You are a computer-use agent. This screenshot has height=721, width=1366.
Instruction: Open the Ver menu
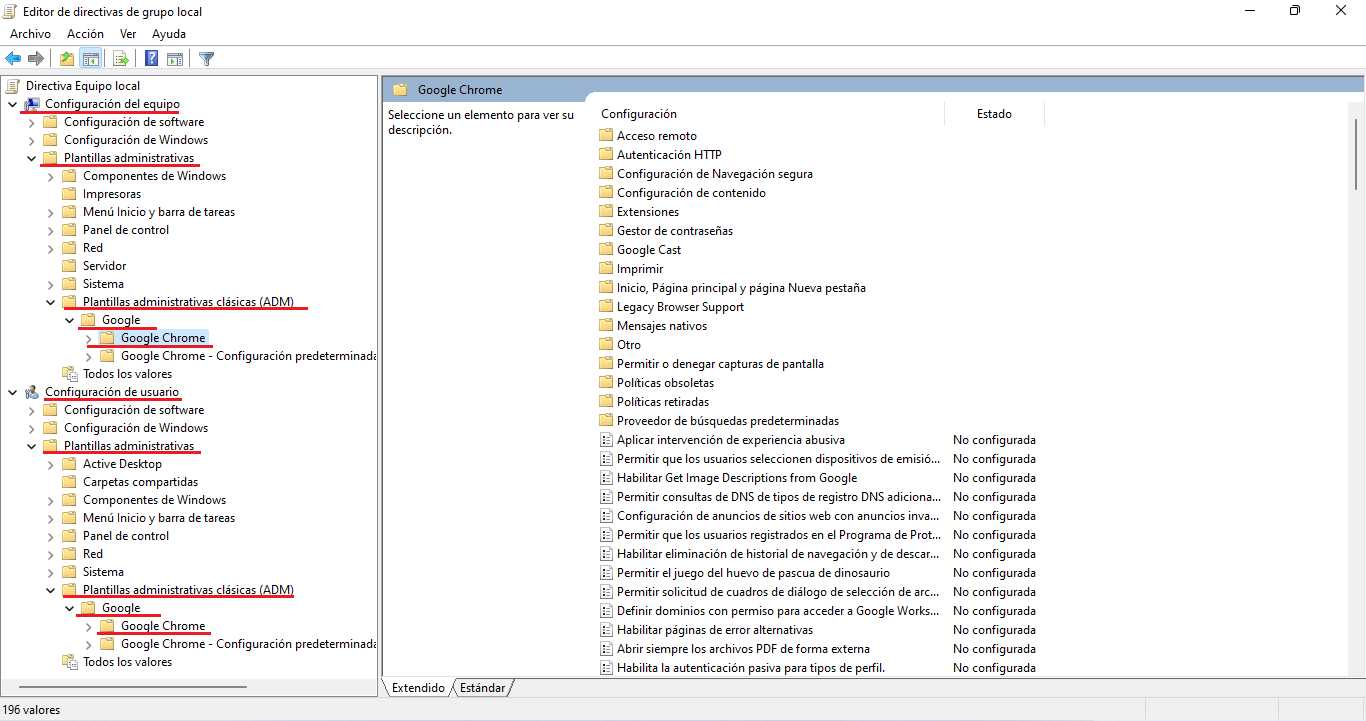point(128,33)
